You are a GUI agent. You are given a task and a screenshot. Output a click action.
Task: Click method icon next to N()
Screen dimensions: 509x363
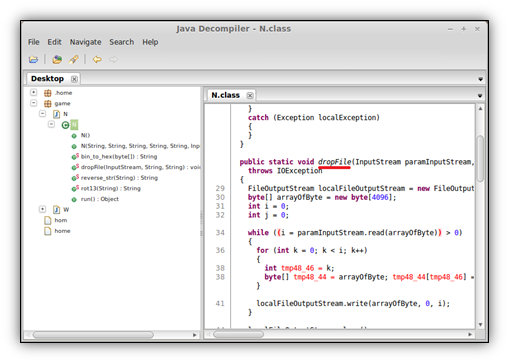(x=74, y=136)
